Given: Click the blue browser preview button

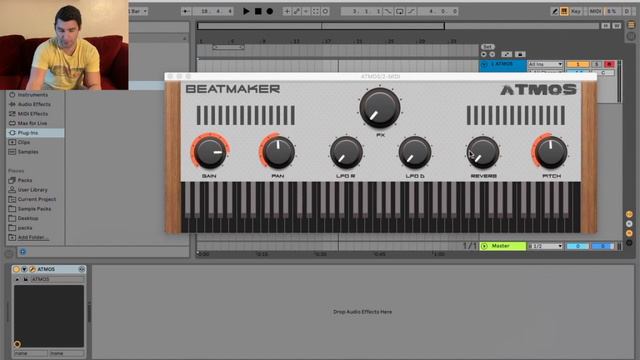Looking at the screenshot, I should (x=23, y=252).
